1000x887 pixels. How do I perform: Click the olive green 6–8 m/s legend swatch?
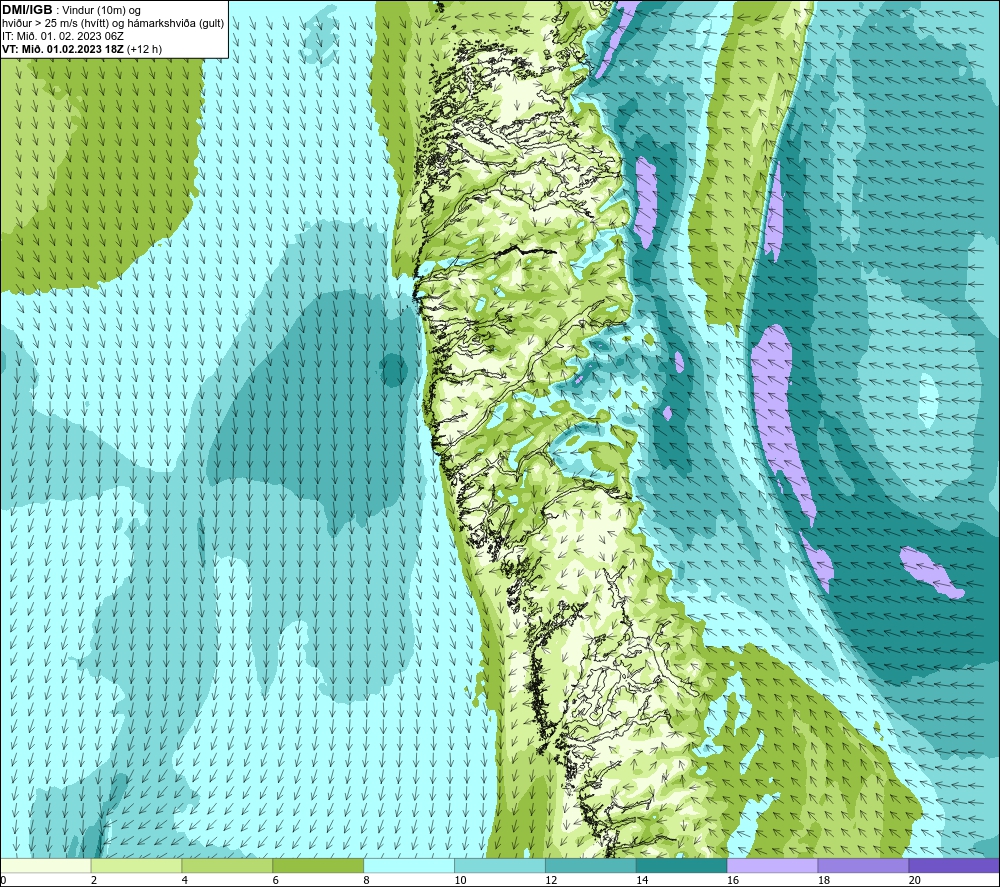(318, 866)
